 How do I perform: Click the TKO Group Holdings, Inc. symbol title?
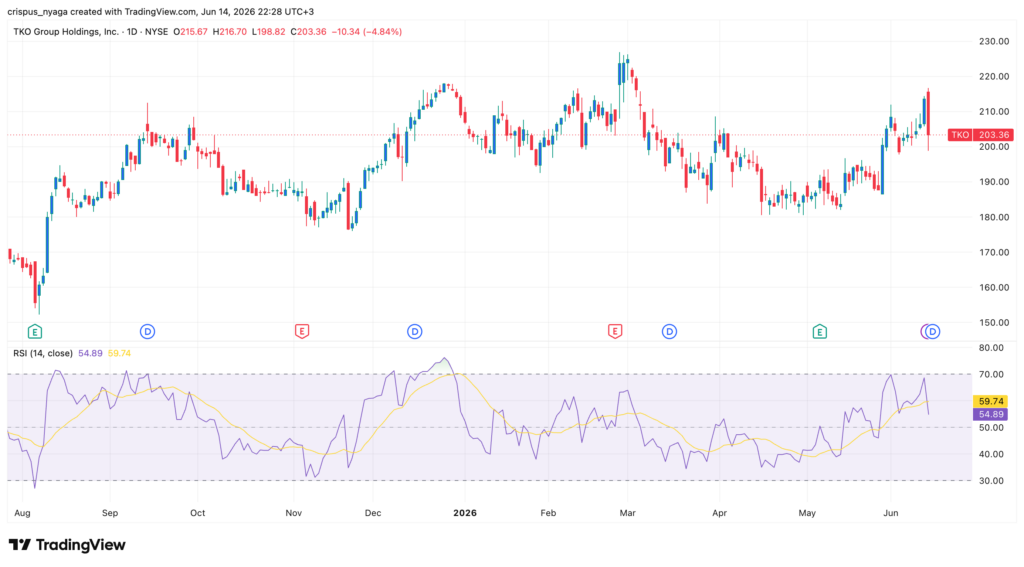pyautogui.click(x=66, y=31)
